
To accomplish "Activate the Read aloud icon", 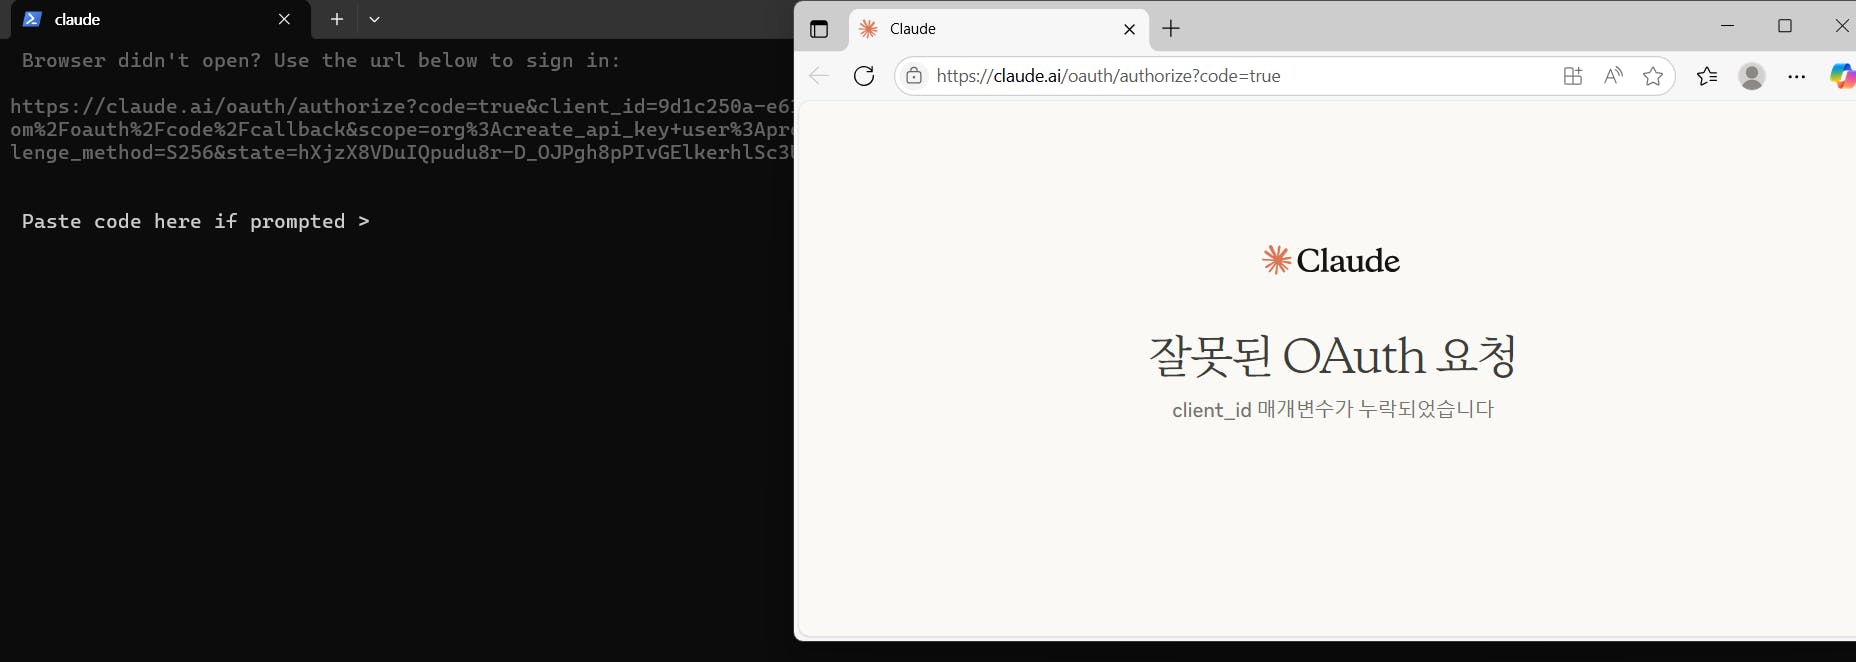I will tap(1613, 76).
